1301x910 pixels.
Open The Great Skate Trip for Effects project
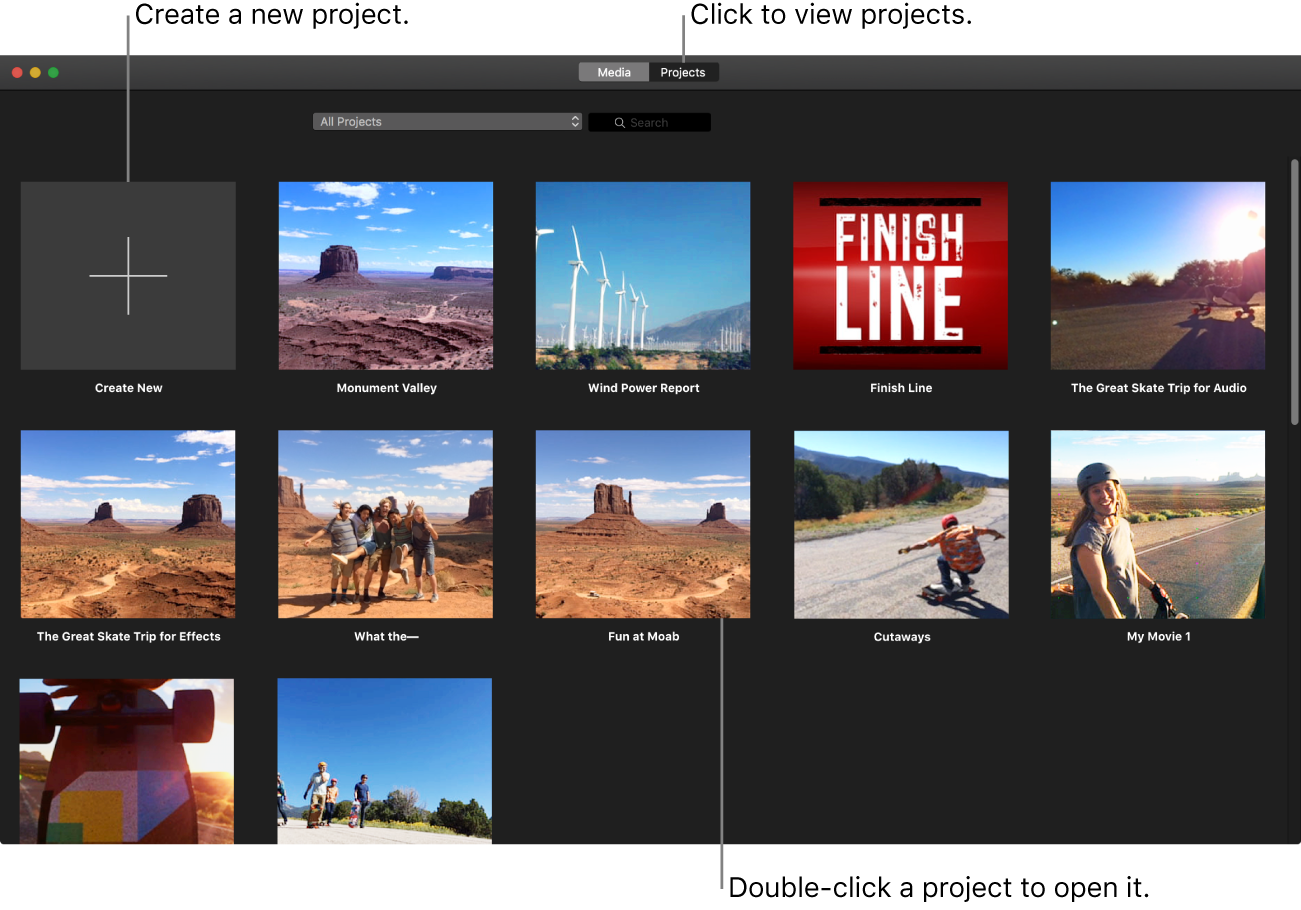[x=128, y=524]
